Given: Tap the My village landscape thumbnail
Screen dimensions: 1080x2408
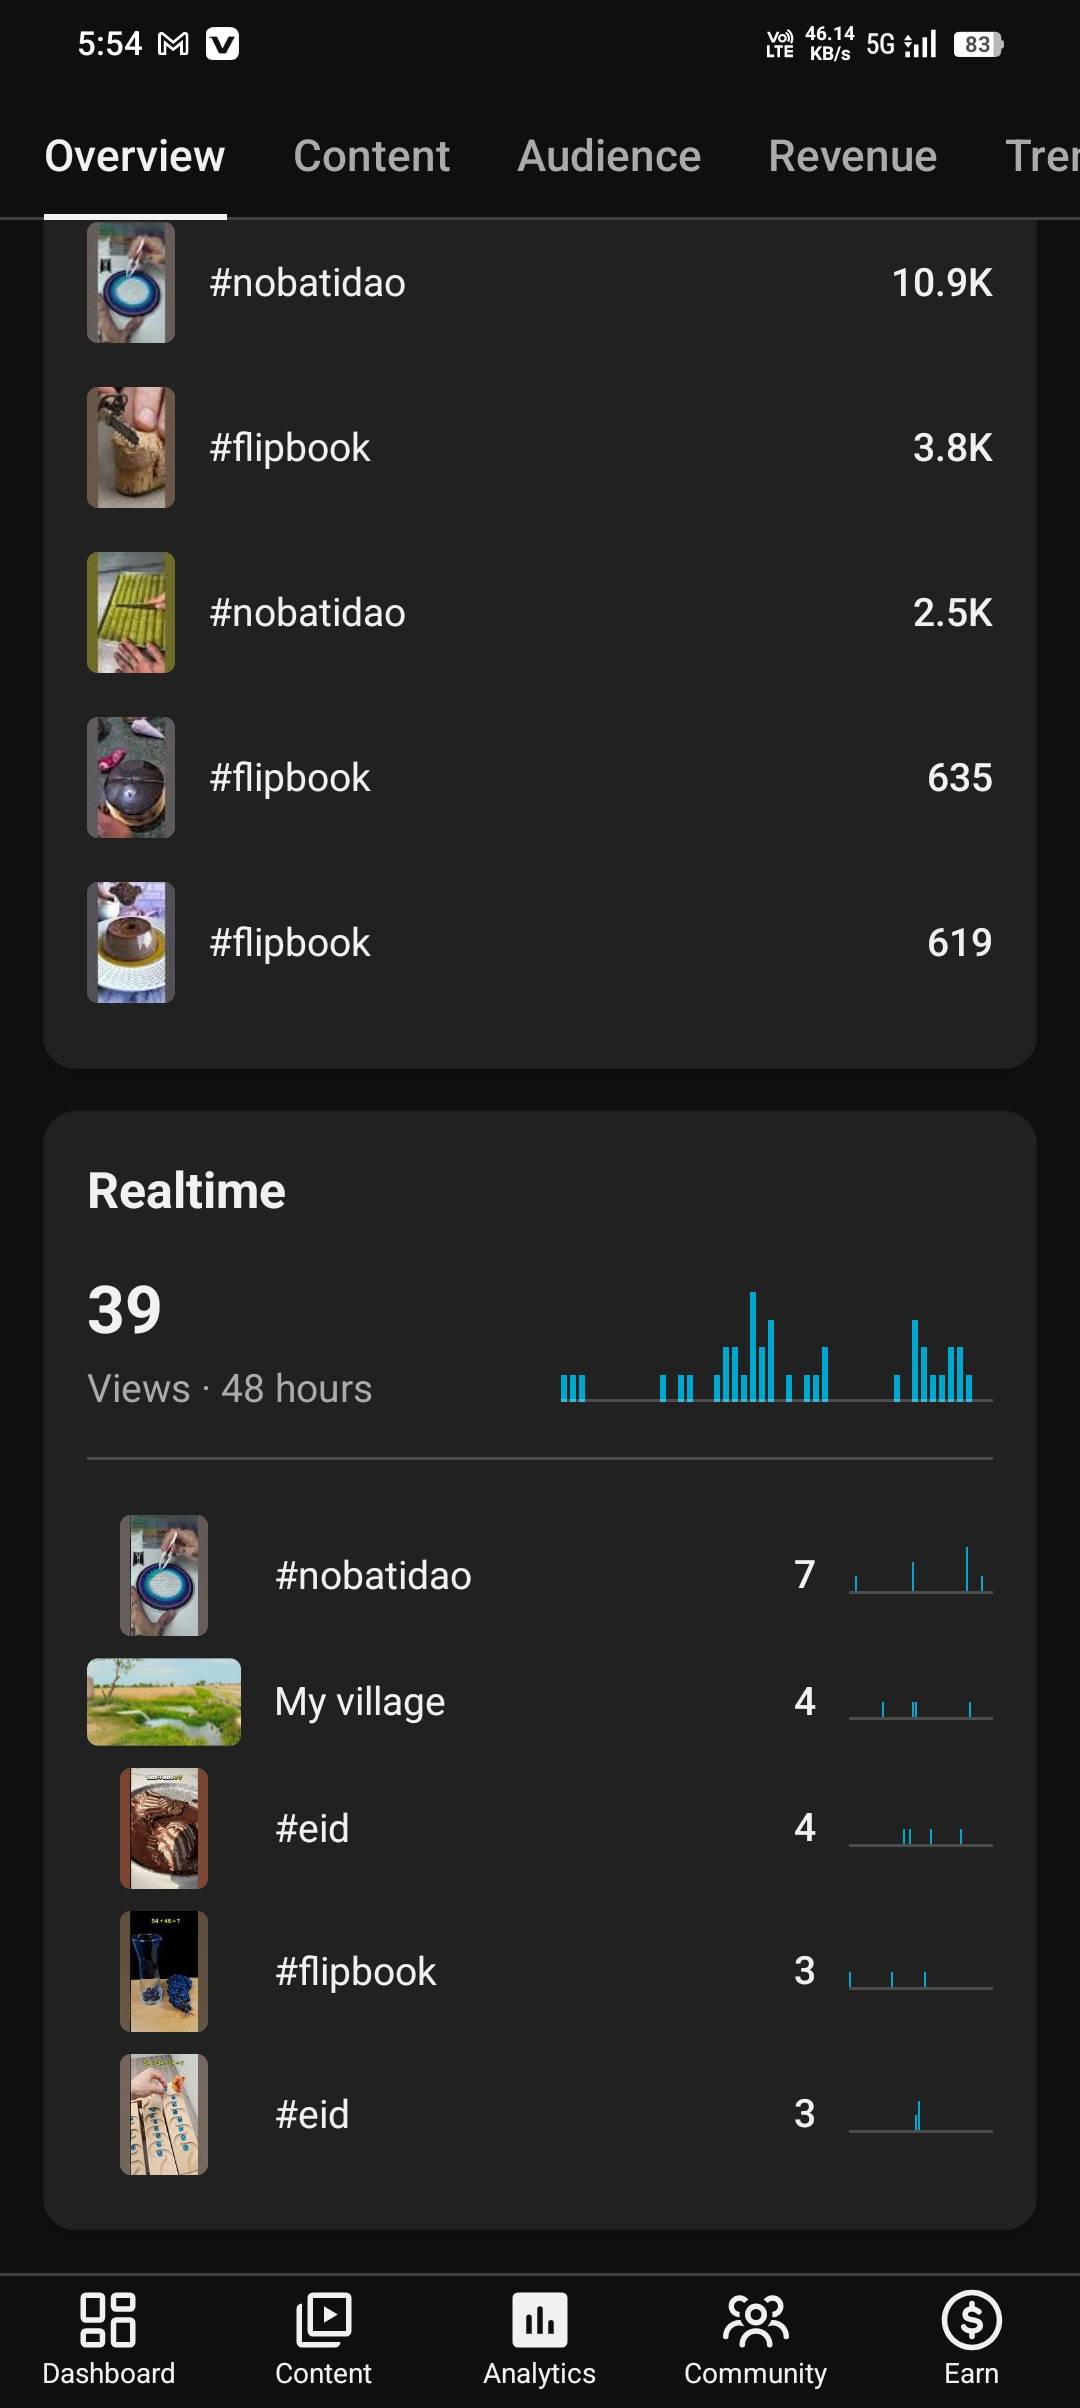Looking at the screenshot, I should click(x=164, y=1702).
